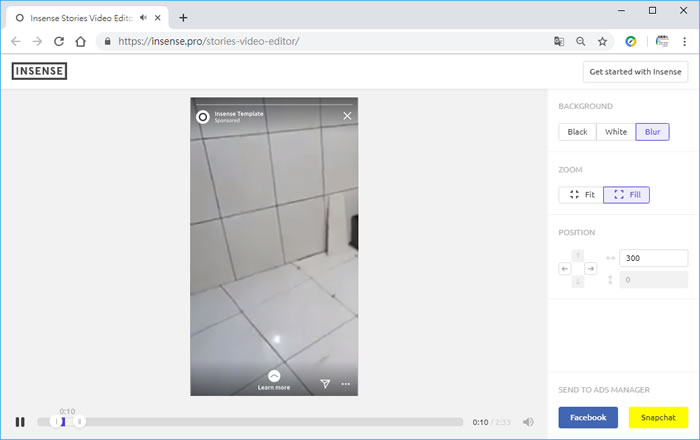Click the blue playhead marker
Viewport: 700px width, 440px height.
pos(63,422)
